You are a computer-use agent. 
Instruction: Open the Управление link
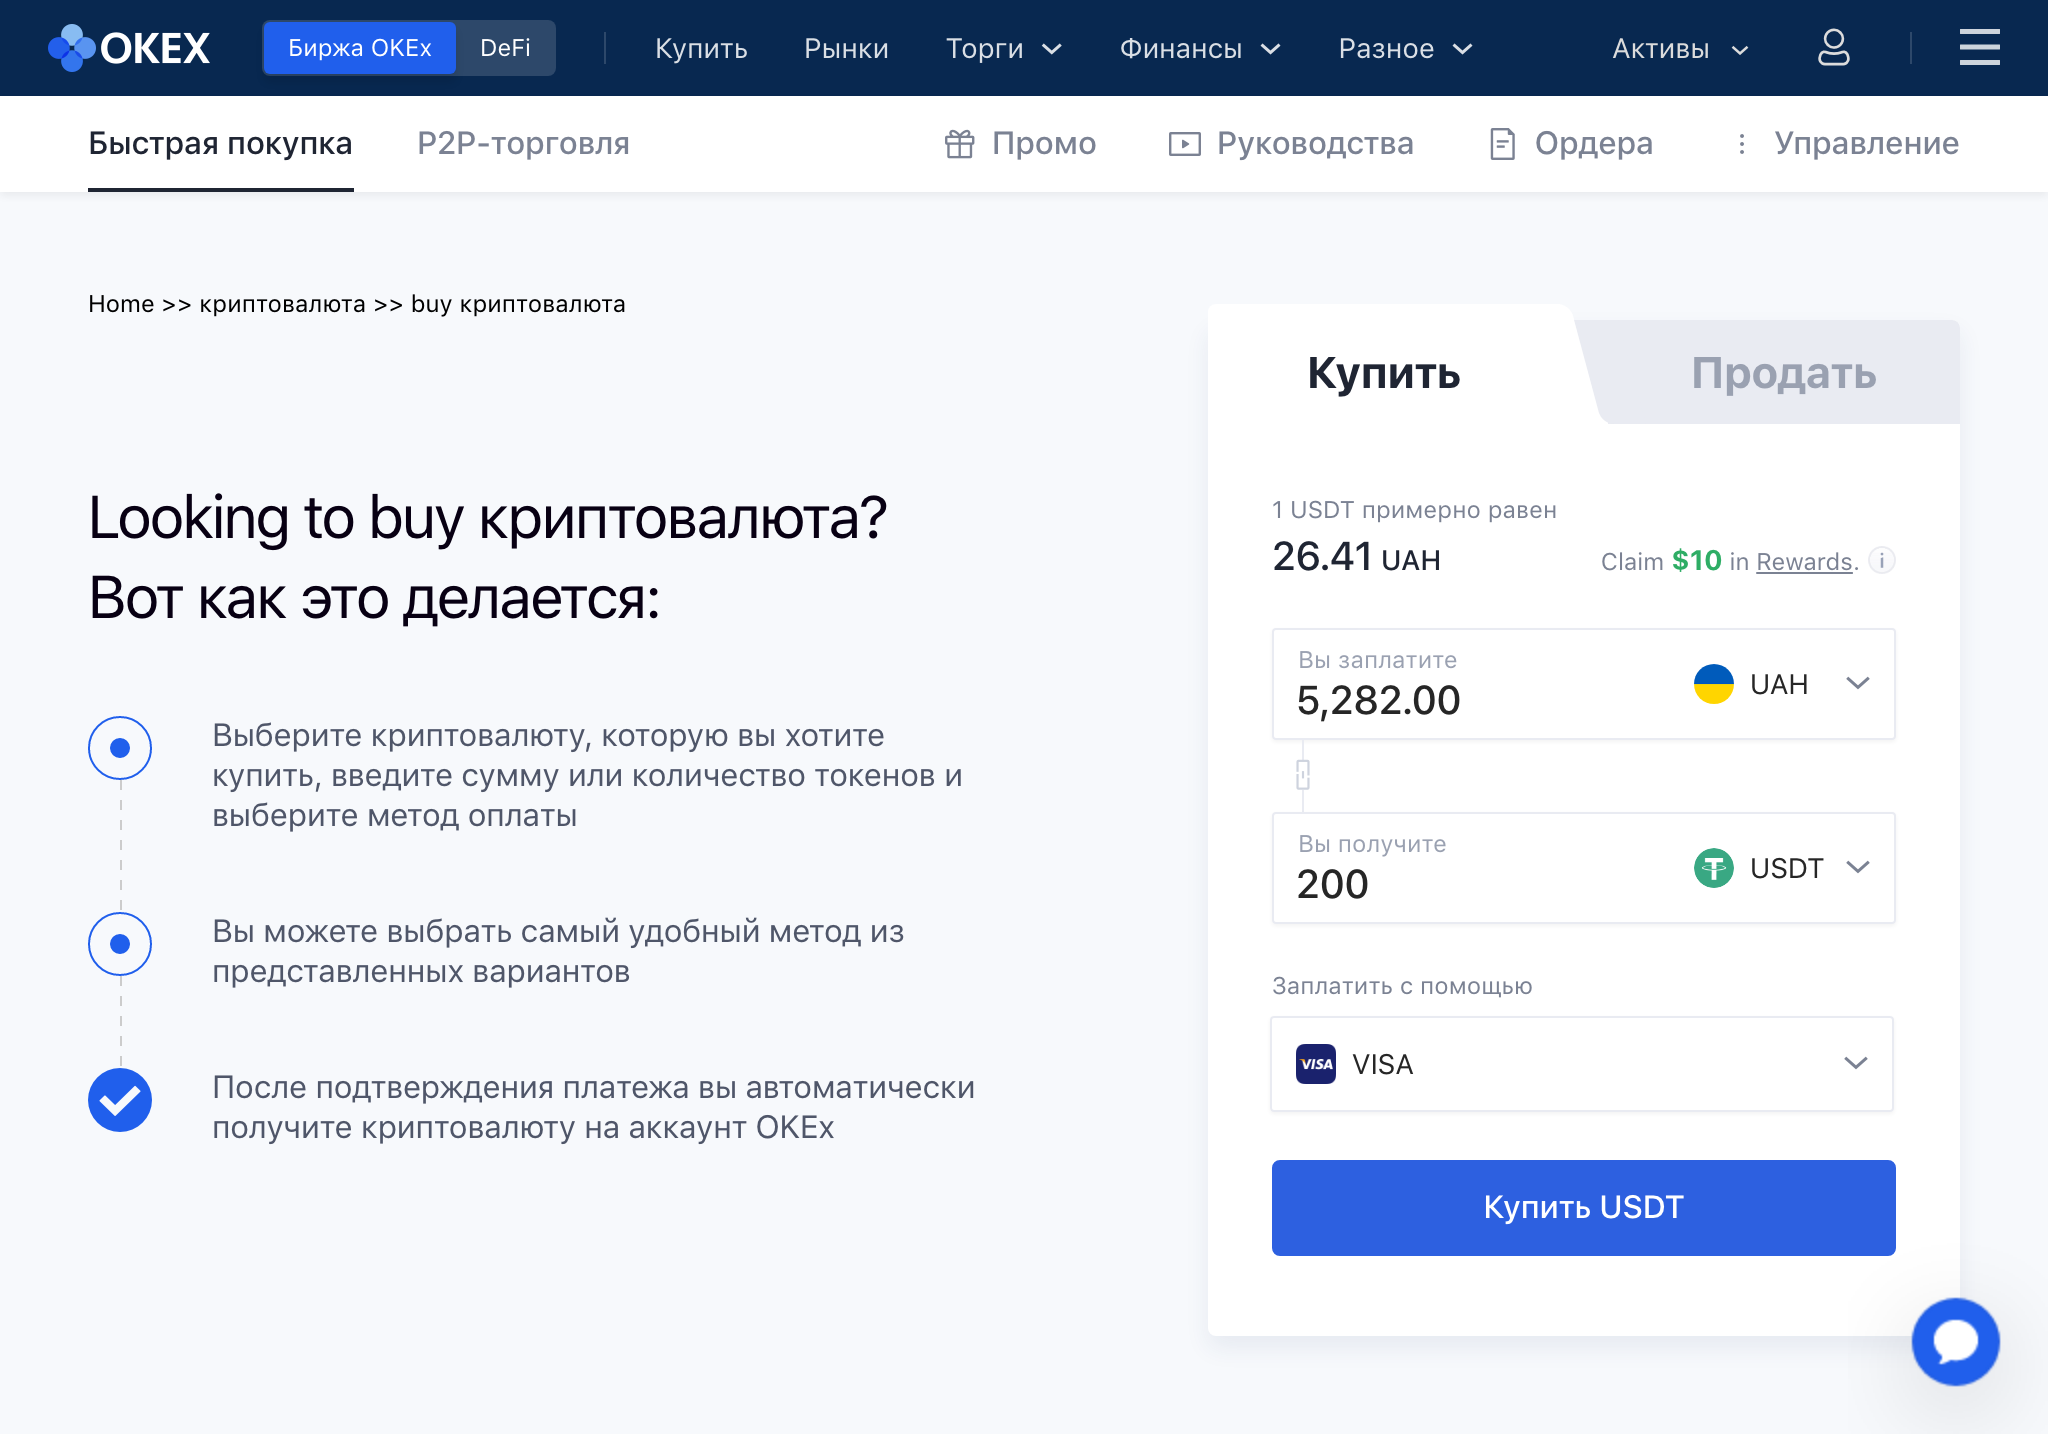(x=1866, y=144)
